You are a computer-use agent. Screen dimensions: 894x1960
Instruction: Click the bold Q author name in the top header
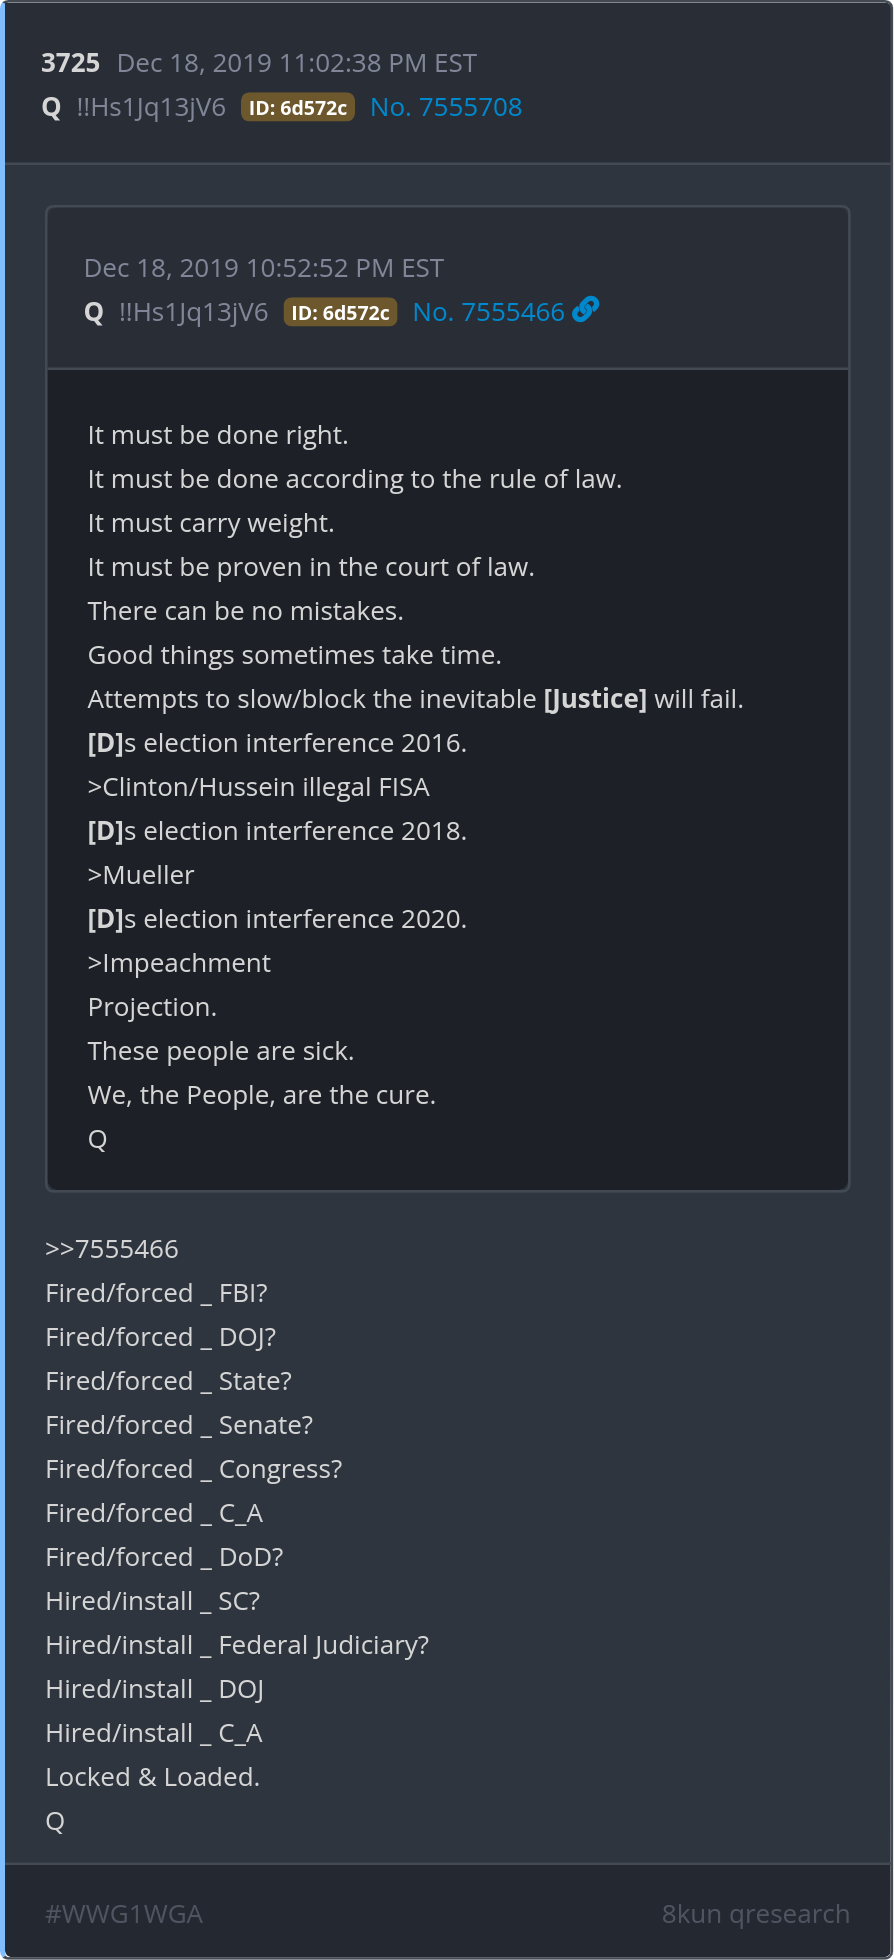click(52, 108)
